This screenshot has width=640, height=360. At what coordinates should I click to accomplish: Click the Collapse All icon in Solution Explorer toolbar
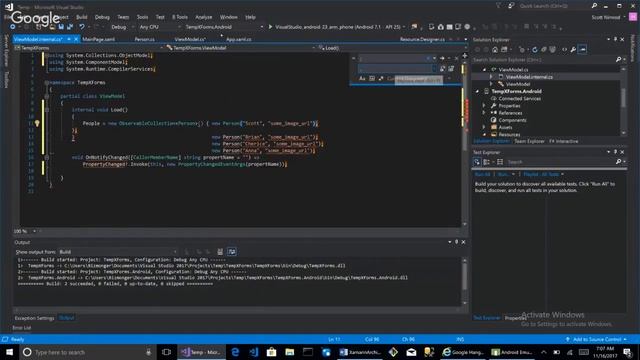(x=544, y=49)
